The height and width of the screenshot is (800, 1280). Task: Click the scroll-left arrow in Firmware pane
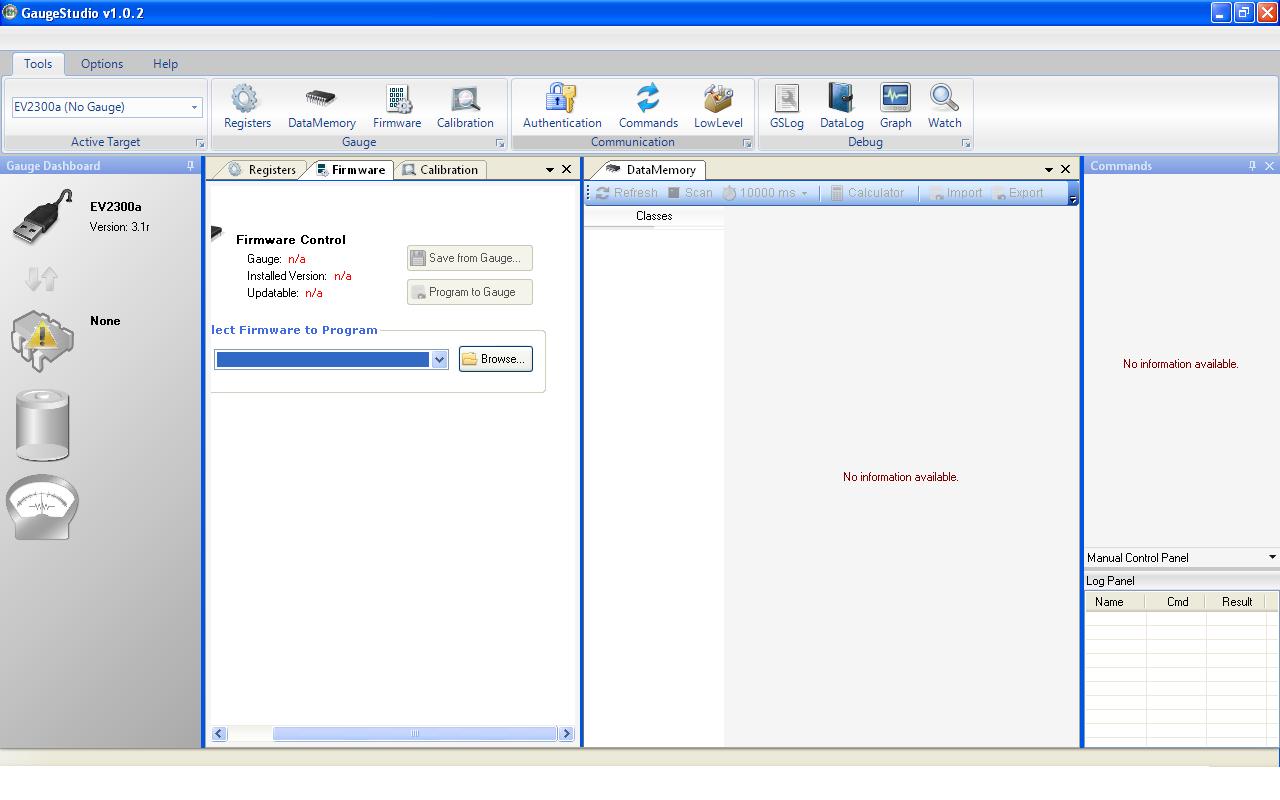point(219,734)
